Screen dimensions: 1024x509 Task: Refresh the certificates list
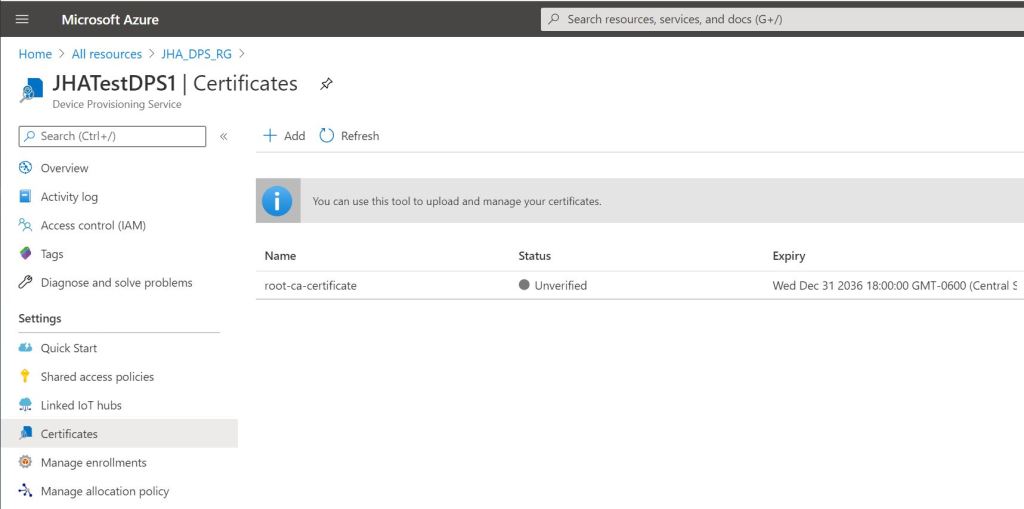tap(349, 136)
